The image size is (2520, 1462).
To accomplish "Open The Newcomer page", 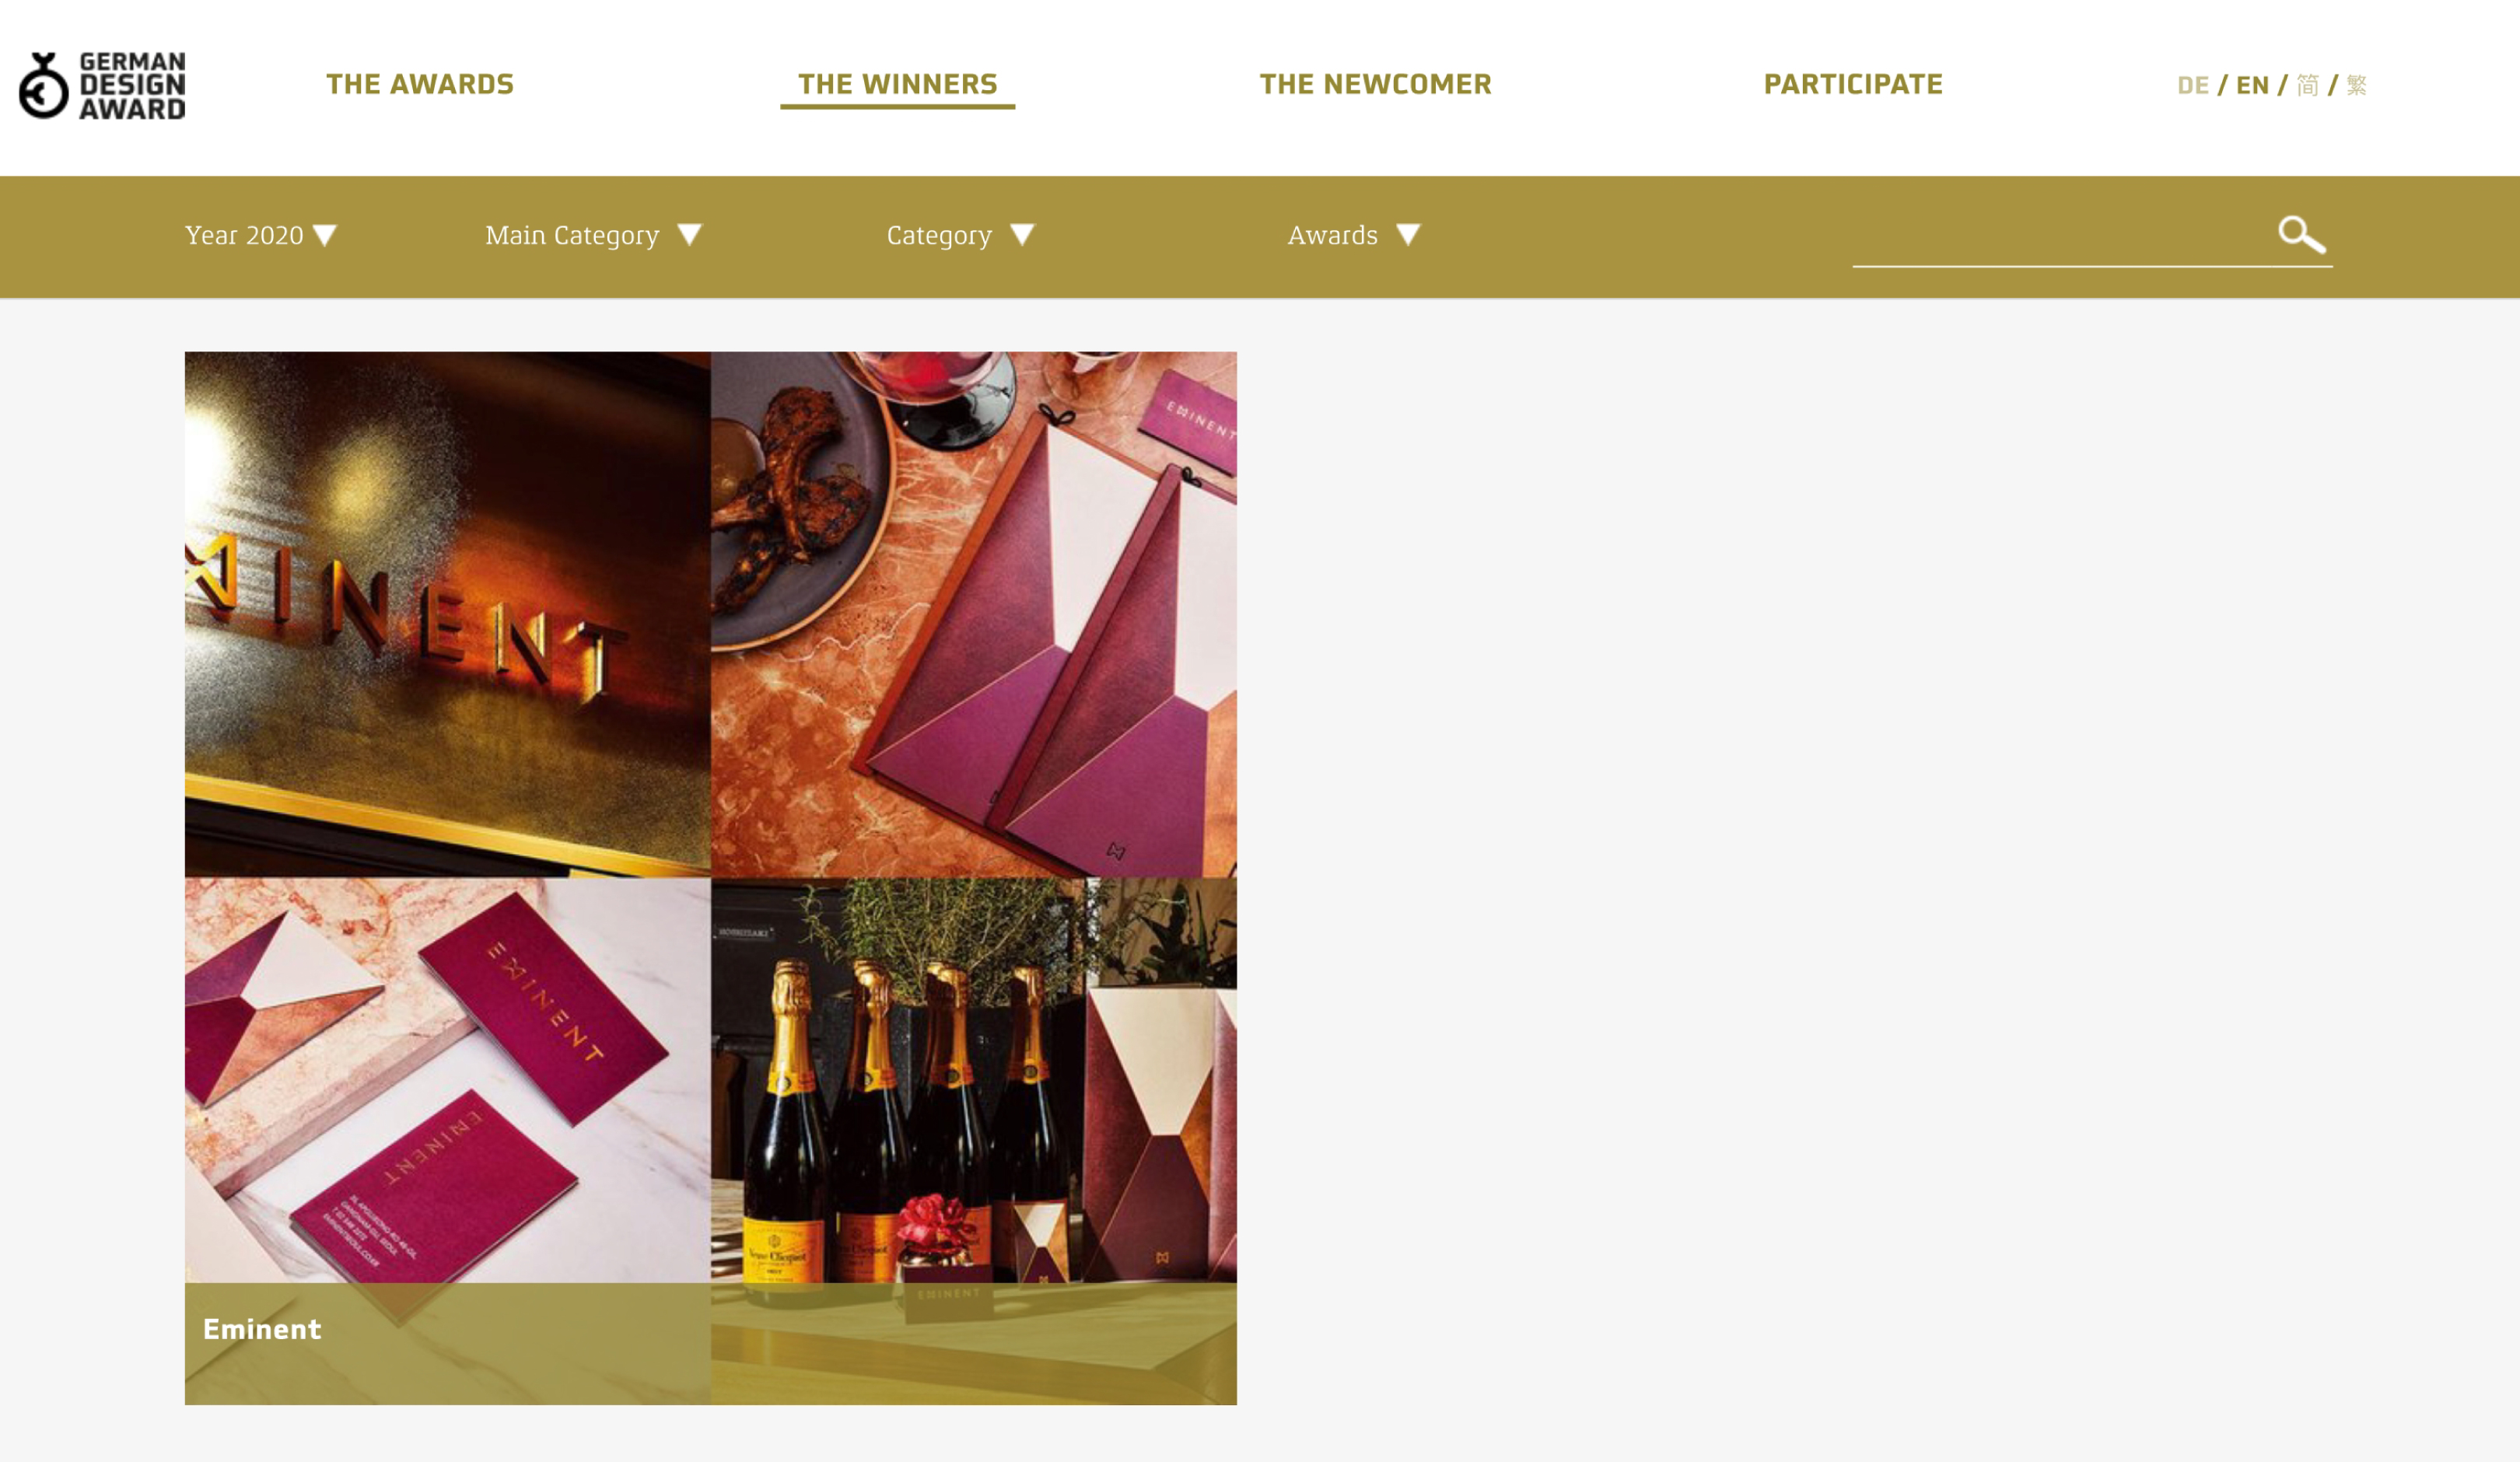I will pos(1375,84).
